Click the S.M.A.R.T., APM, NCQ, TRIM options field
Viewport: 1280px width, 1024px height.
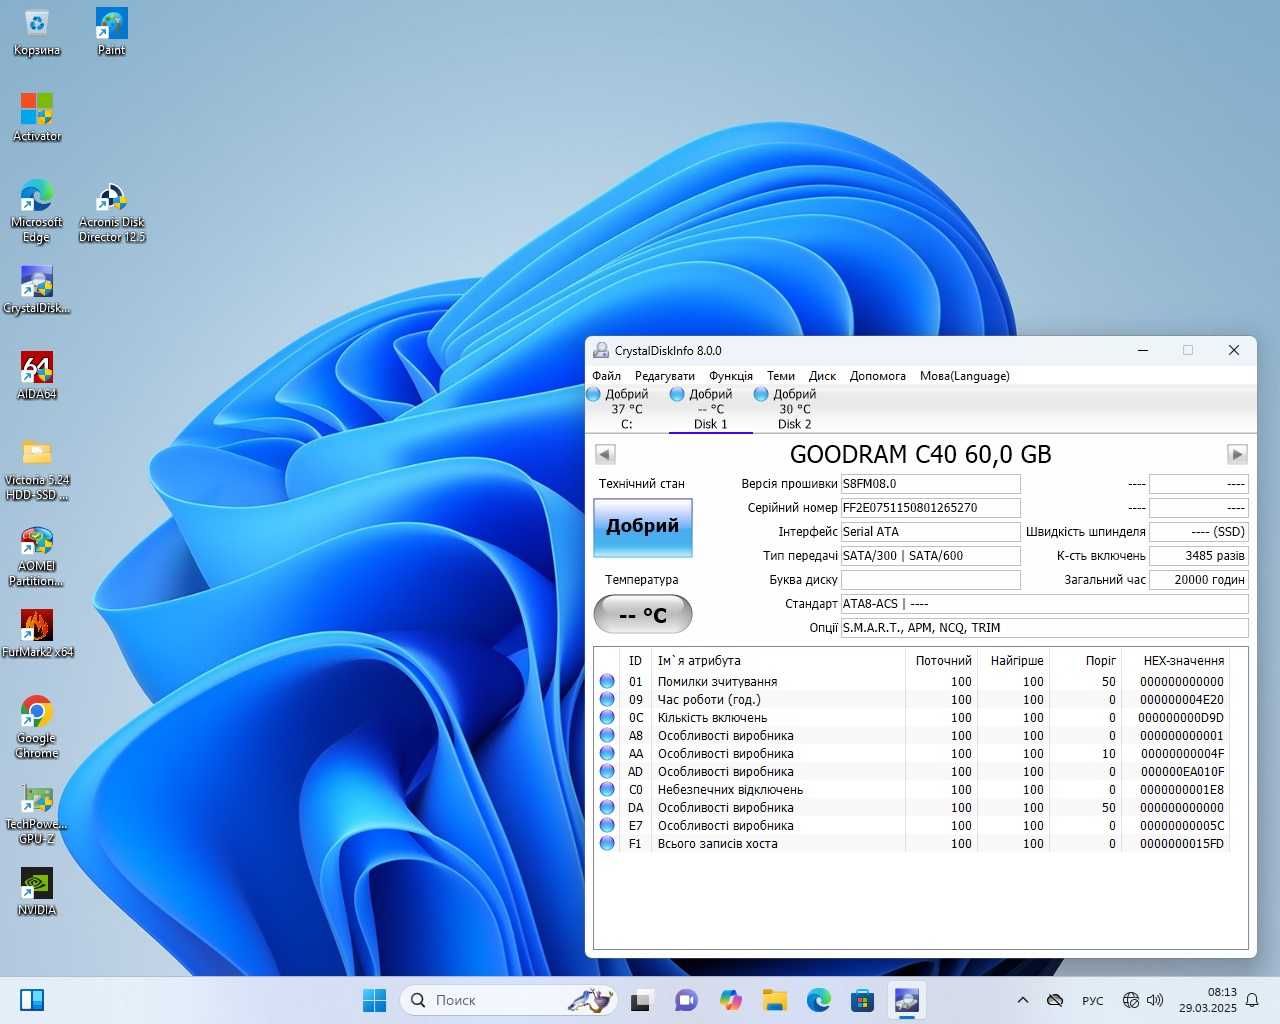point(1044,628)
